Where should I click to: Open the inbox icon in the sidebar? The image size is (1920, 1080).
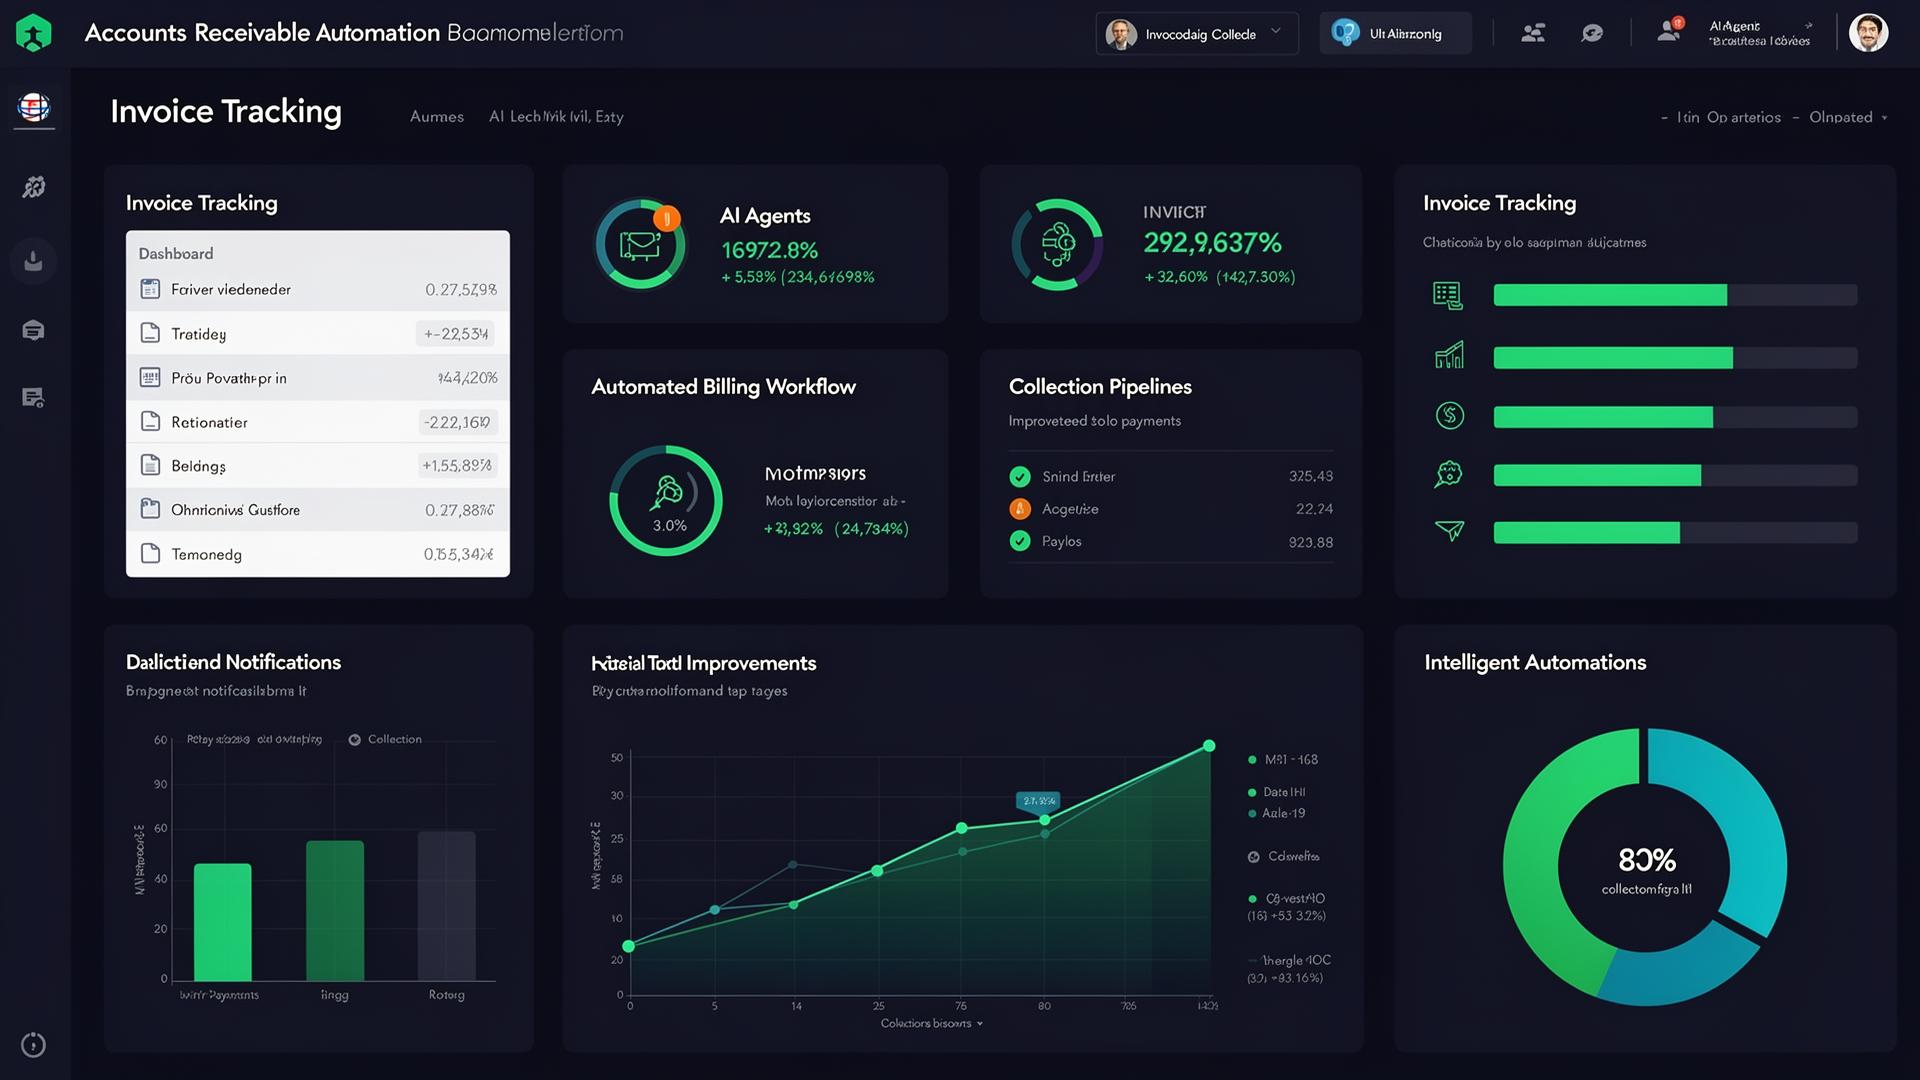pyautogui.click(x=34, y=330)
